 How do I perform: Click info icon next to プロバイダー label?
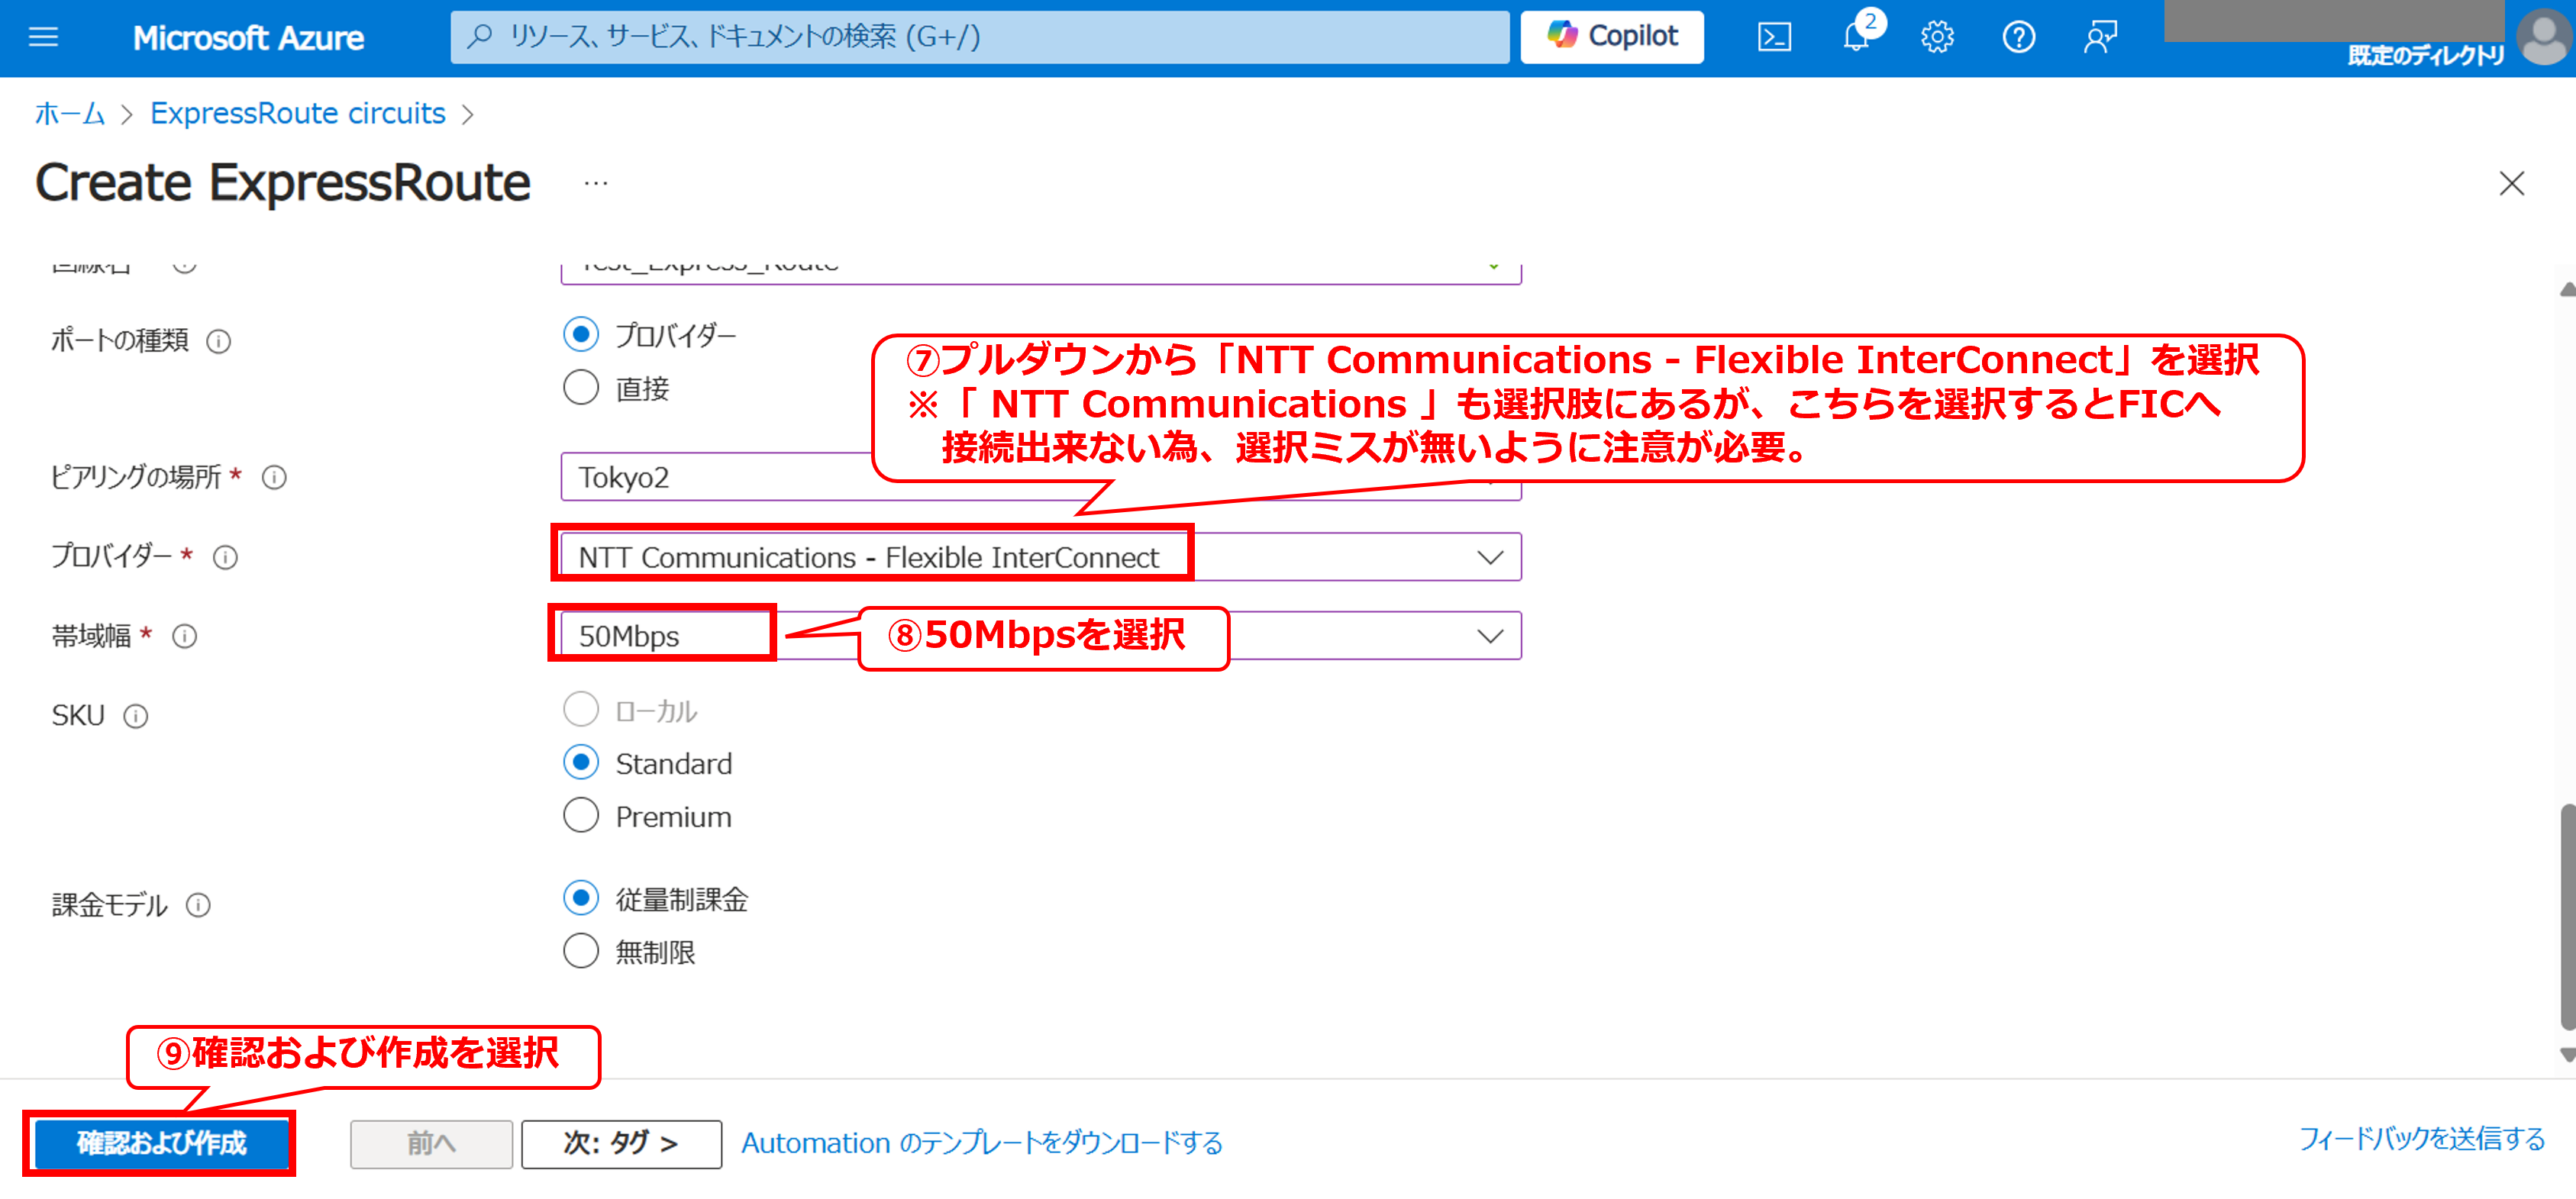click(x=226, y=557)
